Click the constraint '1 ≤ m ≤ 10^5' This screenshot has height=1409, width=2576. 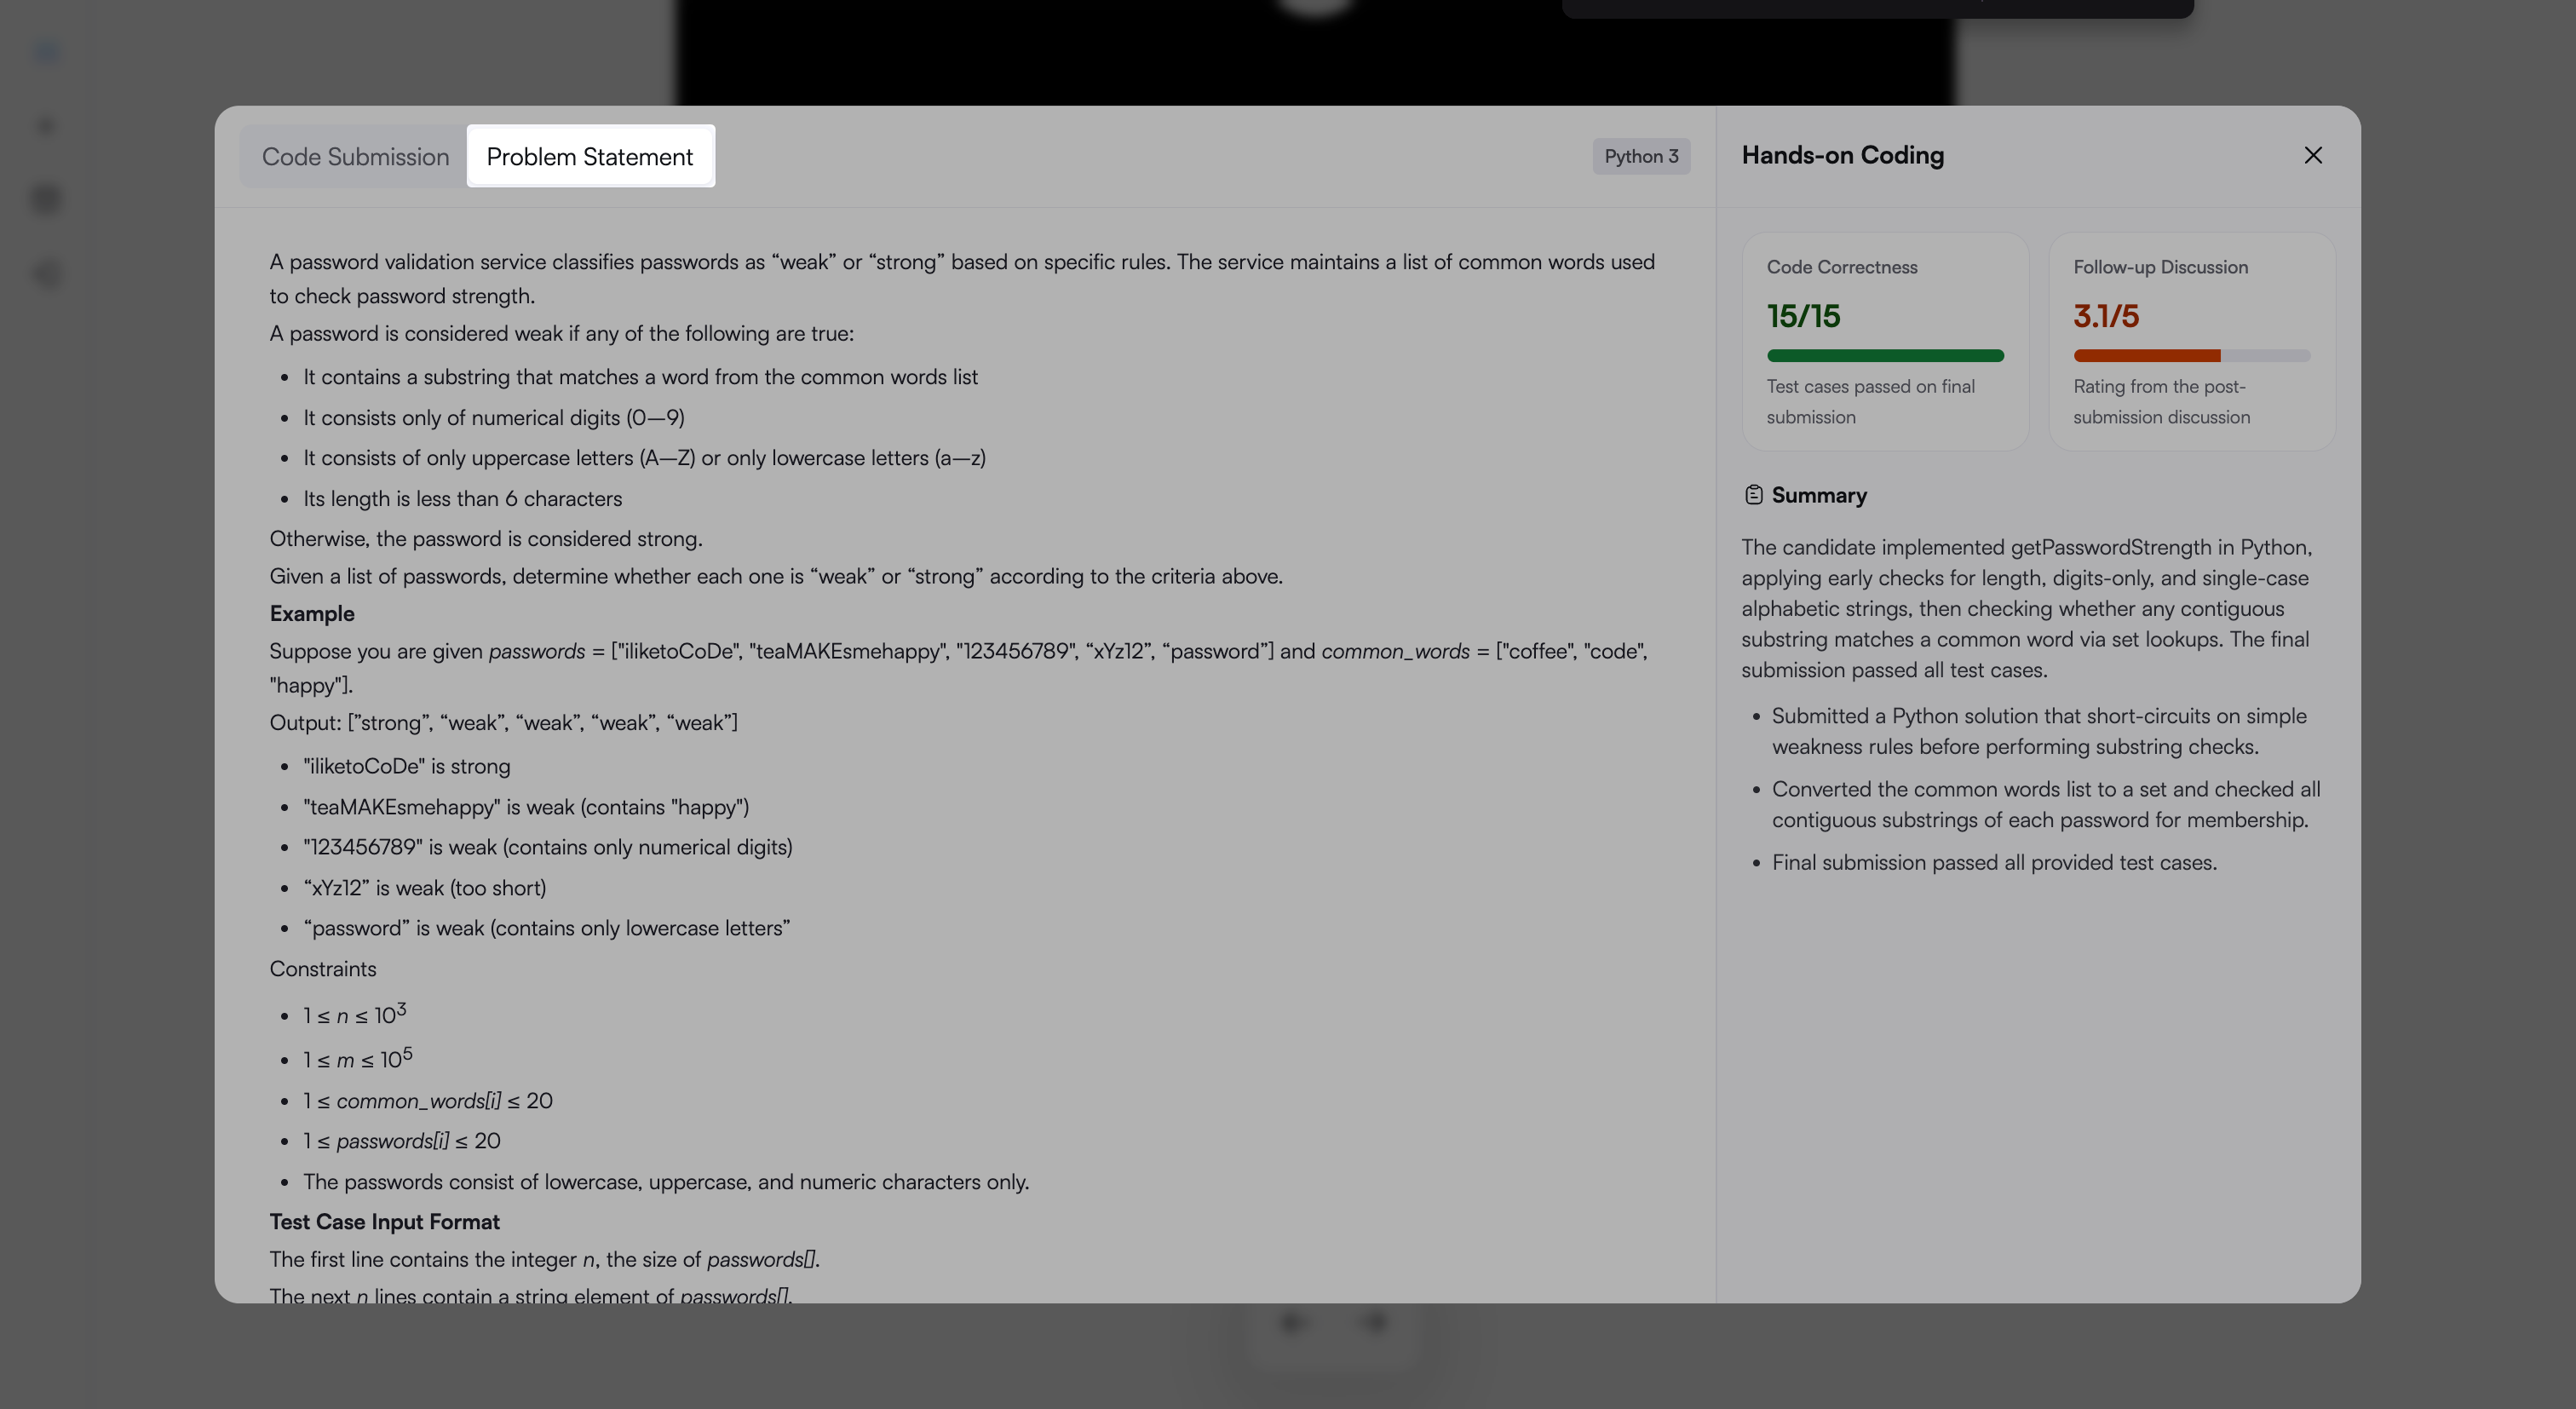(x=357, y=1058)
